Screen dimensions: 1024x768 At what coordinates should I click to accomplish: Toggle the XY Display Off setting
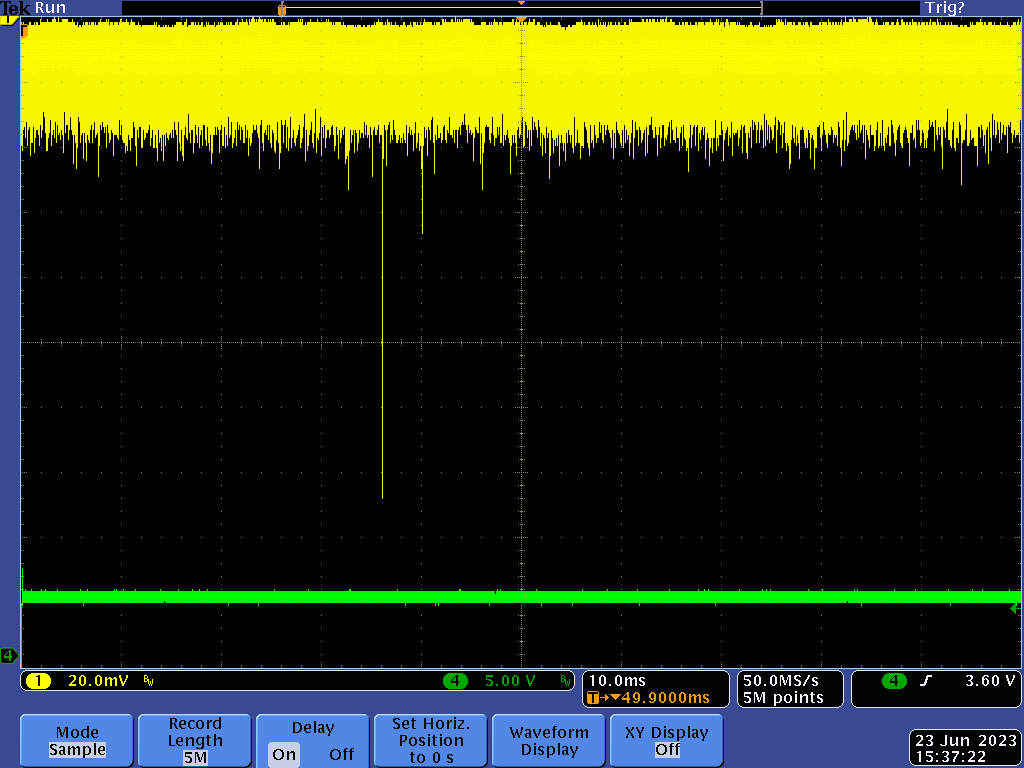click(x=667, y=741)
